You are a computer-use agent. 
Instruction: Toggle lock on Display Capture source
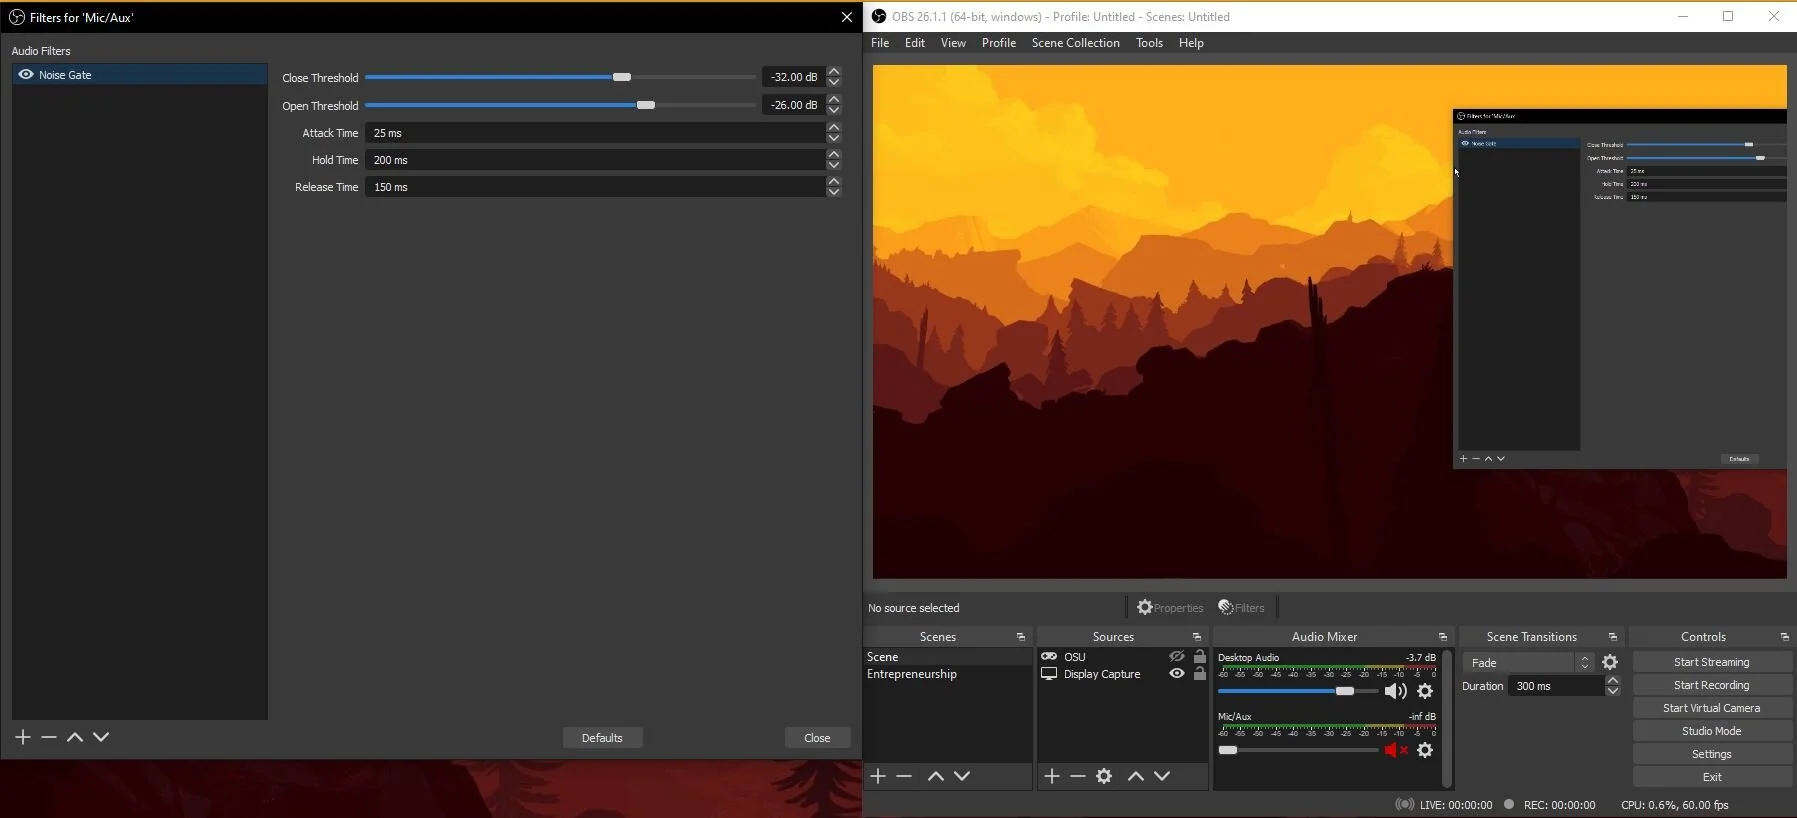click(1200, 674)
